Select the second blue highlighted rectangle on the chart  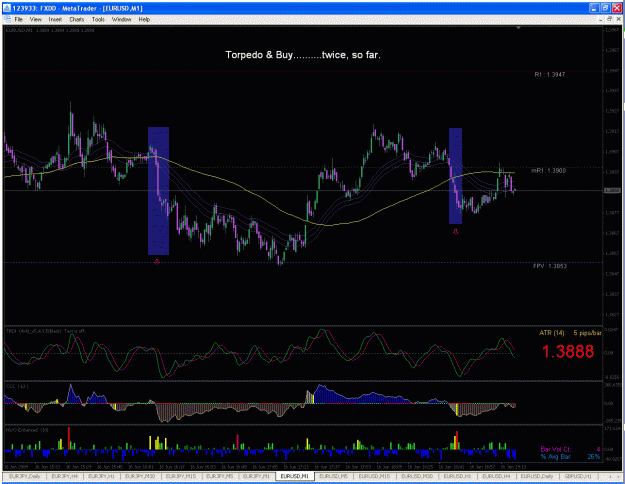tap(455, 175)
